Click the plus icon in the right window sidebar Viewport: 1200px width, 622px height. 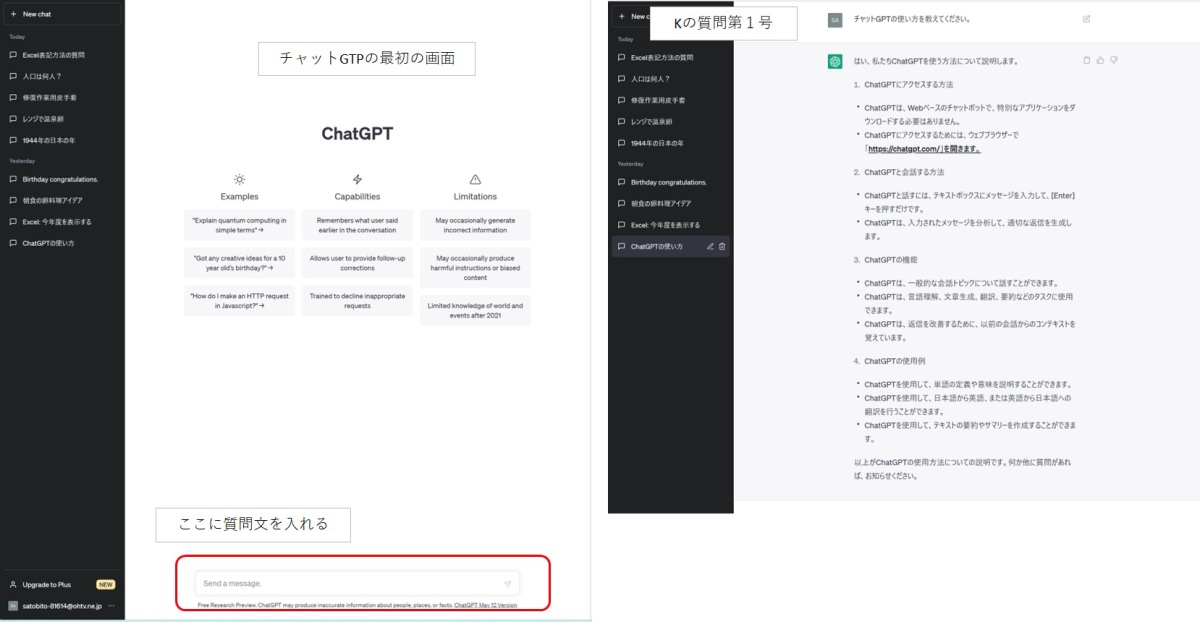click(622, 16)
